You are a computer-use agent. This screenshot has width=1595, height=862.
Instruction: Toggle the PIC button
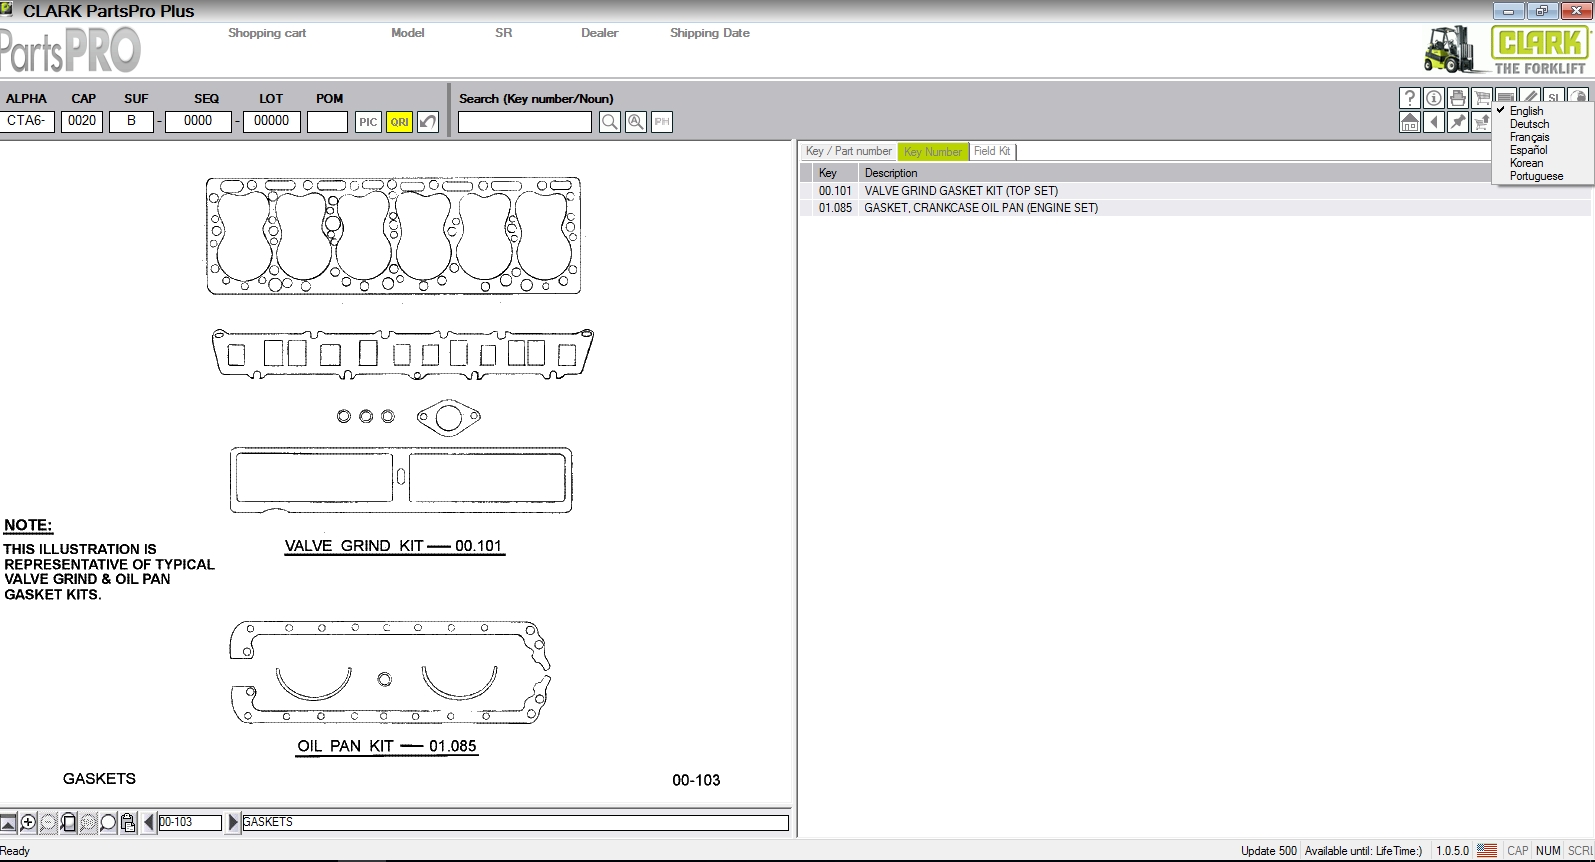pos(368,122)
